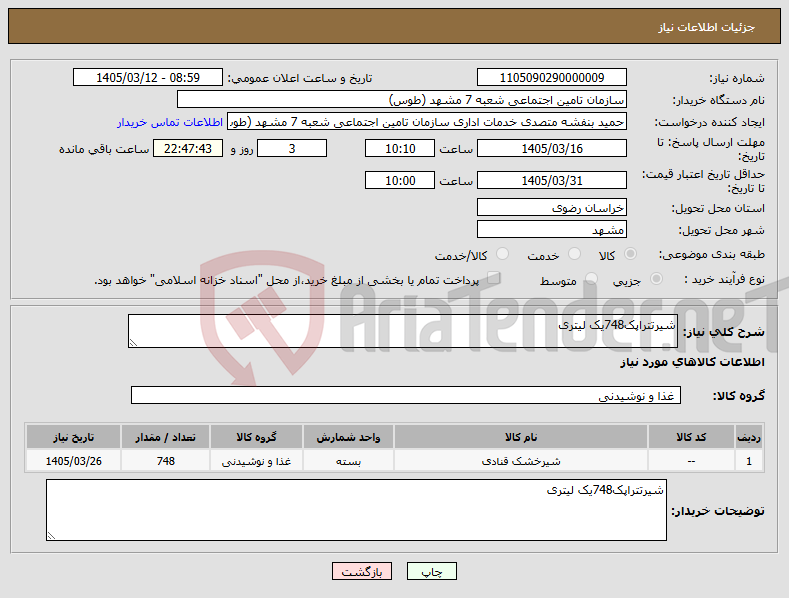Click the تاریخ نیاز column header
Screen dimensions: 789x598
pos(73,437)
